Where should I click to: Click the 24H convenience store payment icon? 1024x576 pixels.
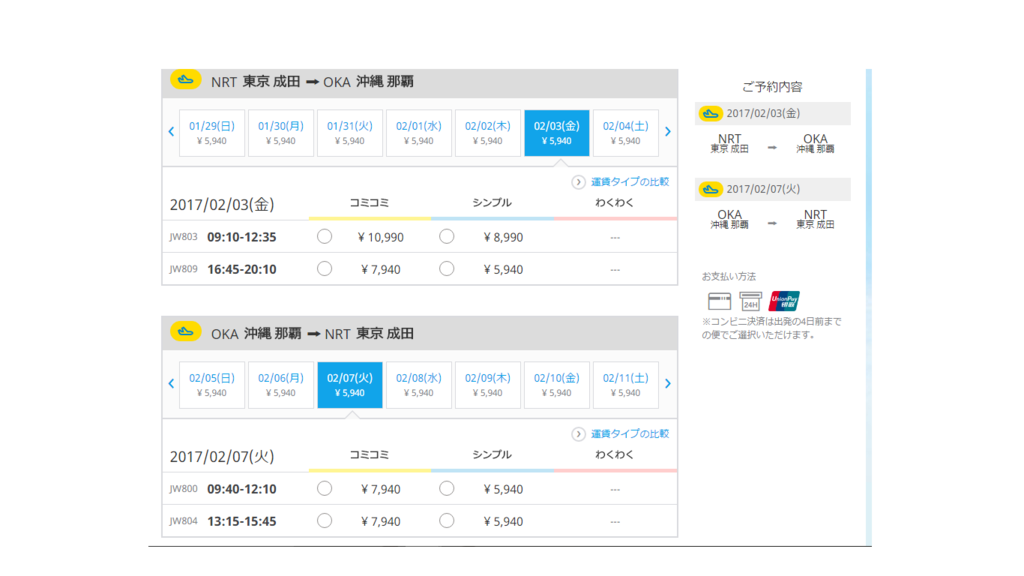[750, 301]
